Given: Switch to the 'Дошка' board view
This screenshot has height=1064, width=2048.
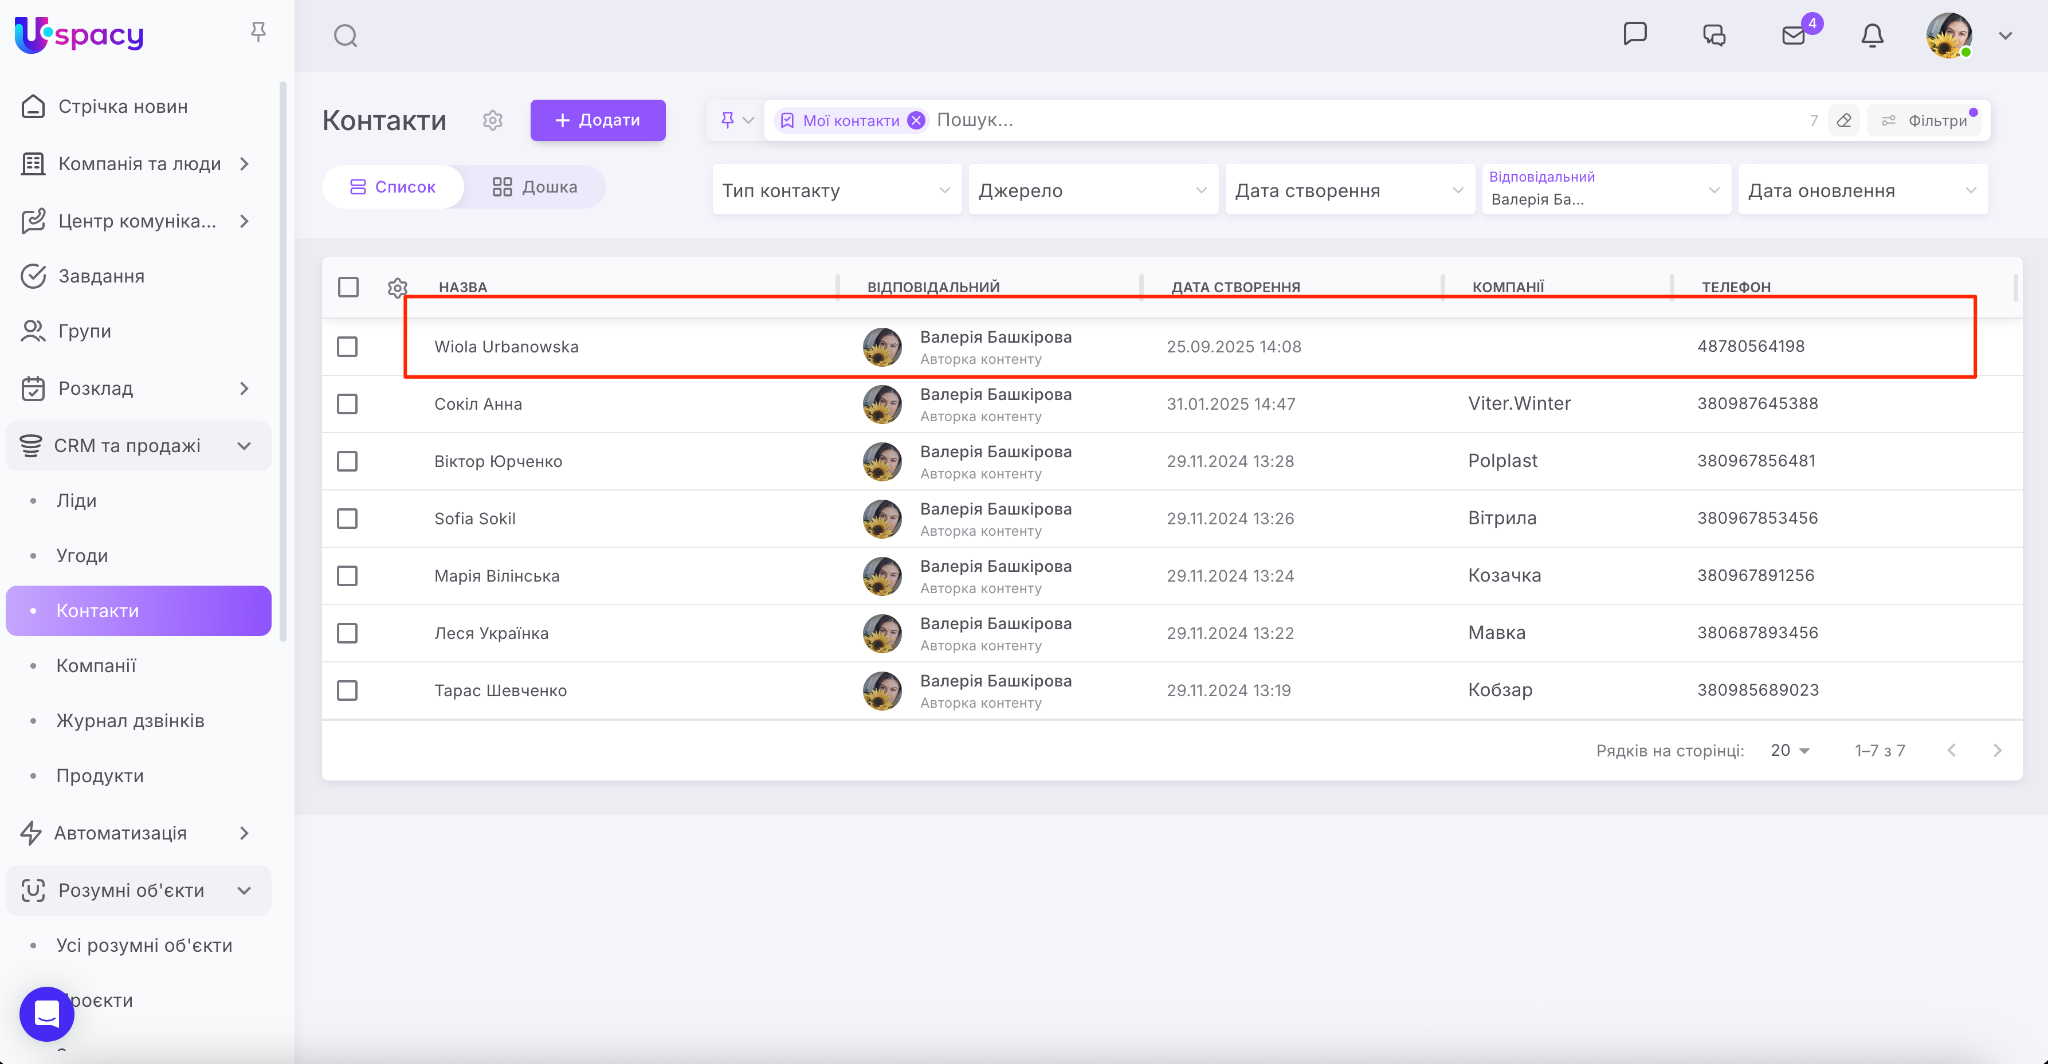Looking at the screenshot, I should 535,187.
